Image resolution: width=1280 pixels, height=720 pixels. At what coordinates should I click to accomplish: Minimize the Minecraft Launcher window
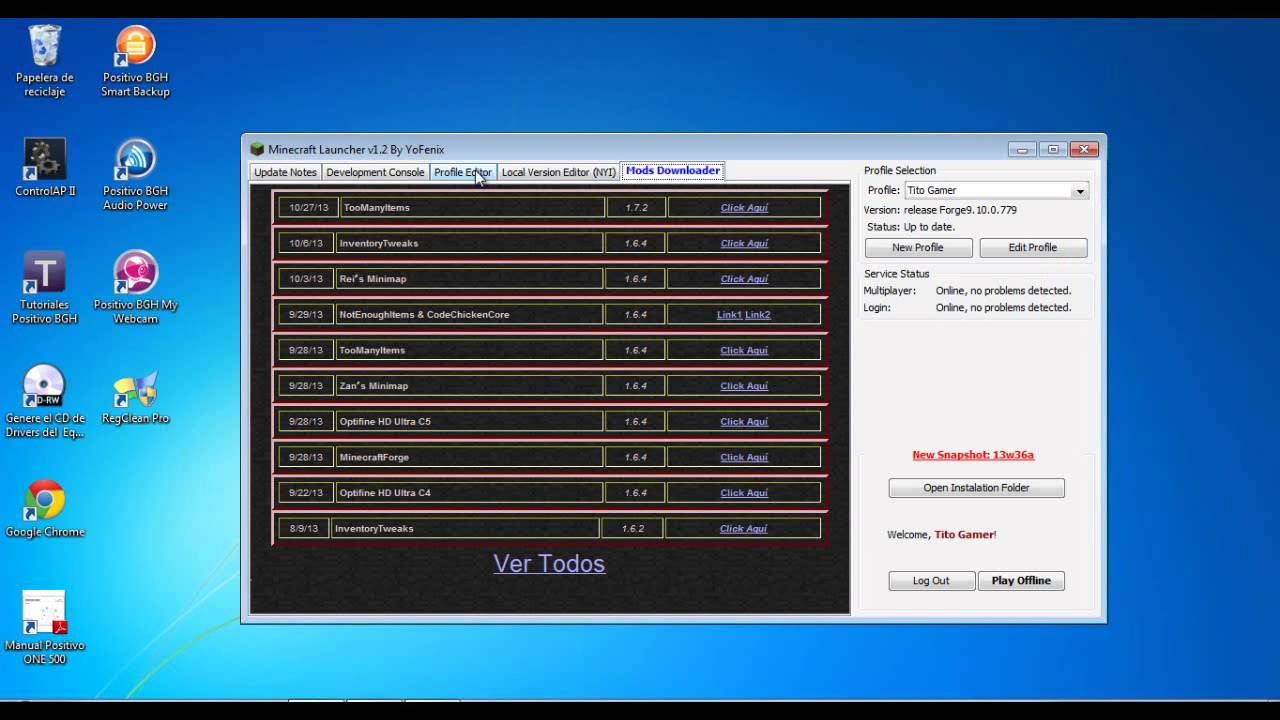pyautogui.click(x=1022, y=150)
